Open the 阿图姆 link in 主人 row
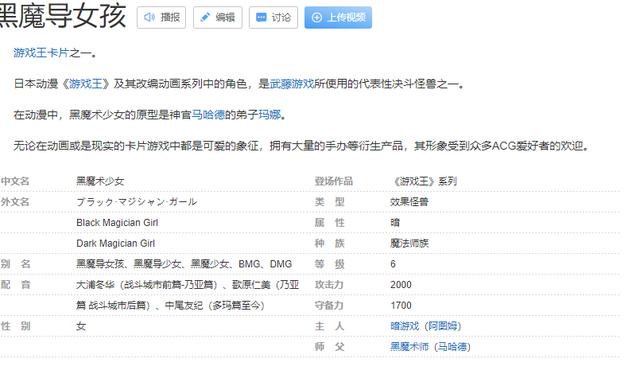 pyautogui.click(x=443, y=326)
